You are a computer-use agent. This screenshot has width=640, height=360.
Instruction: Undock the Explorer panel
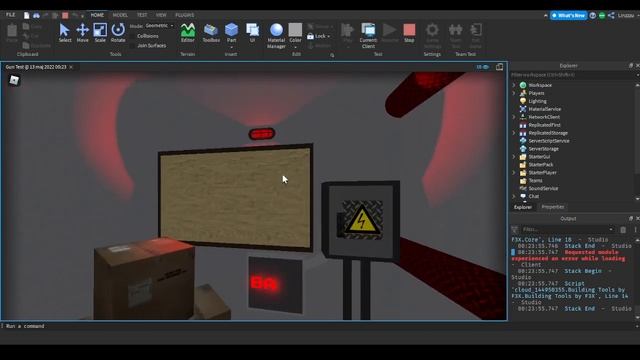coord(631,65)
